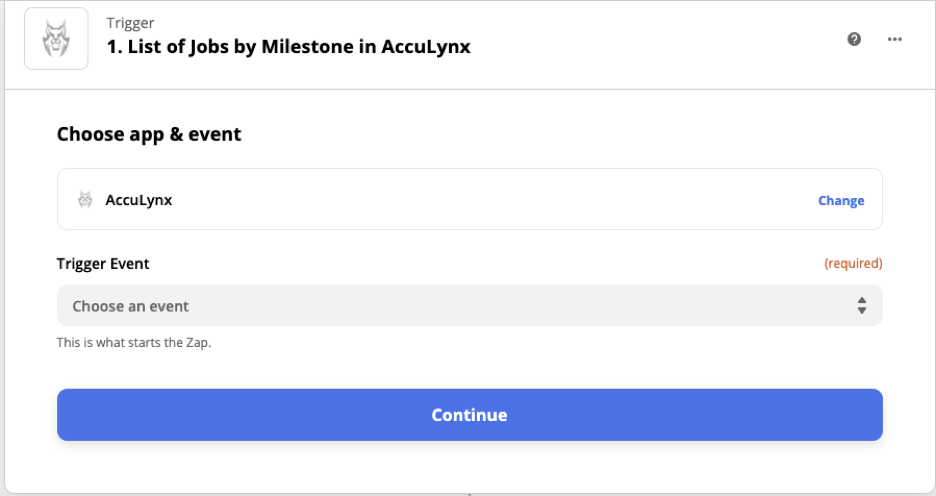Image resolution: width=936 pixels, height=496 pixels.
Task: Expand the Choose an event dropdown
Action: pos(470,306)
